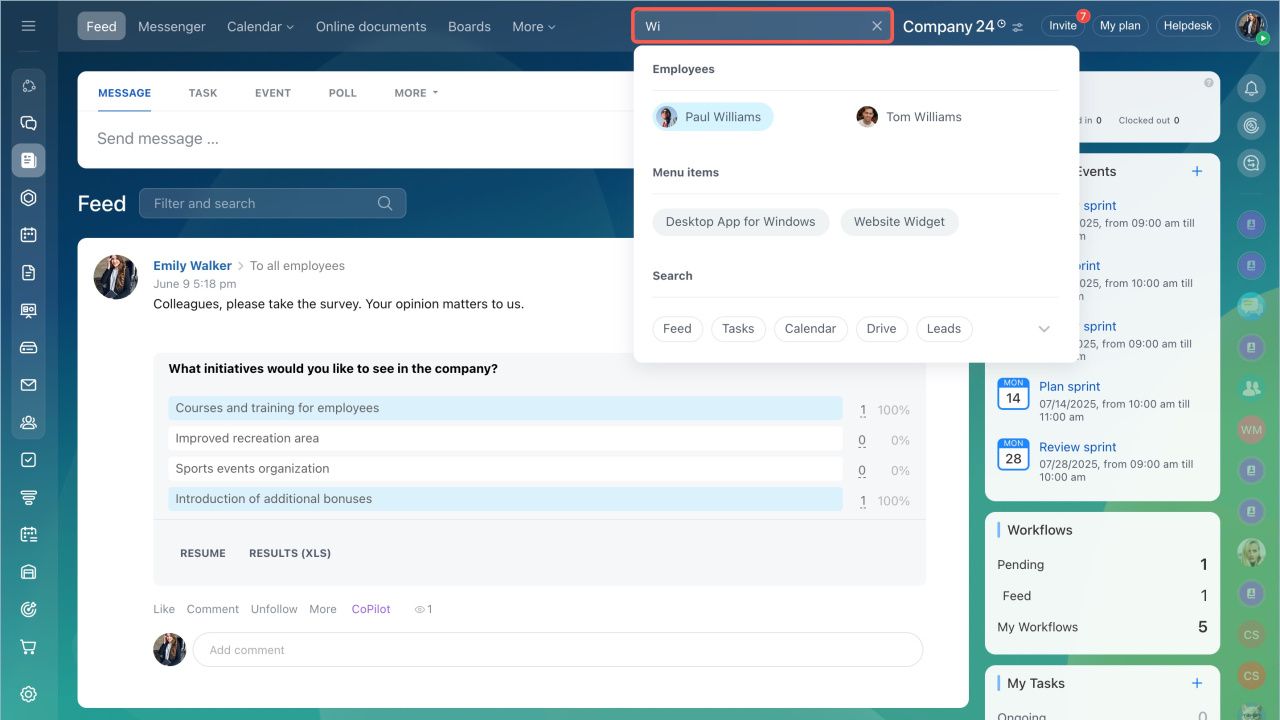Open the Marketing target icon in left sidebar

click(x=28, y=609)
